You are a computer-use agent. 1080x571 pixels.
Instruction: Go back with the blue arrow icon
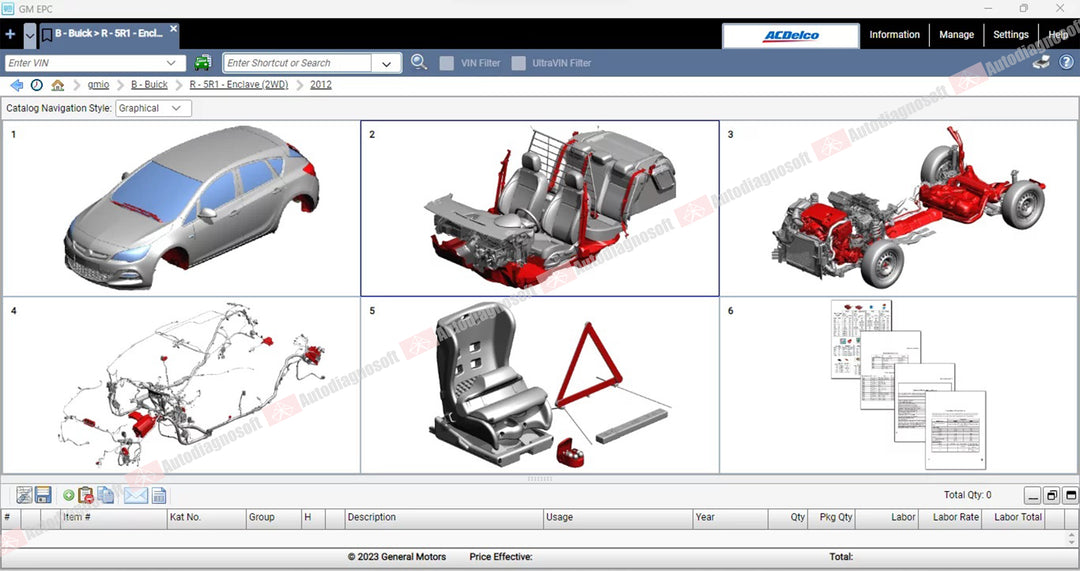[17, 85]
